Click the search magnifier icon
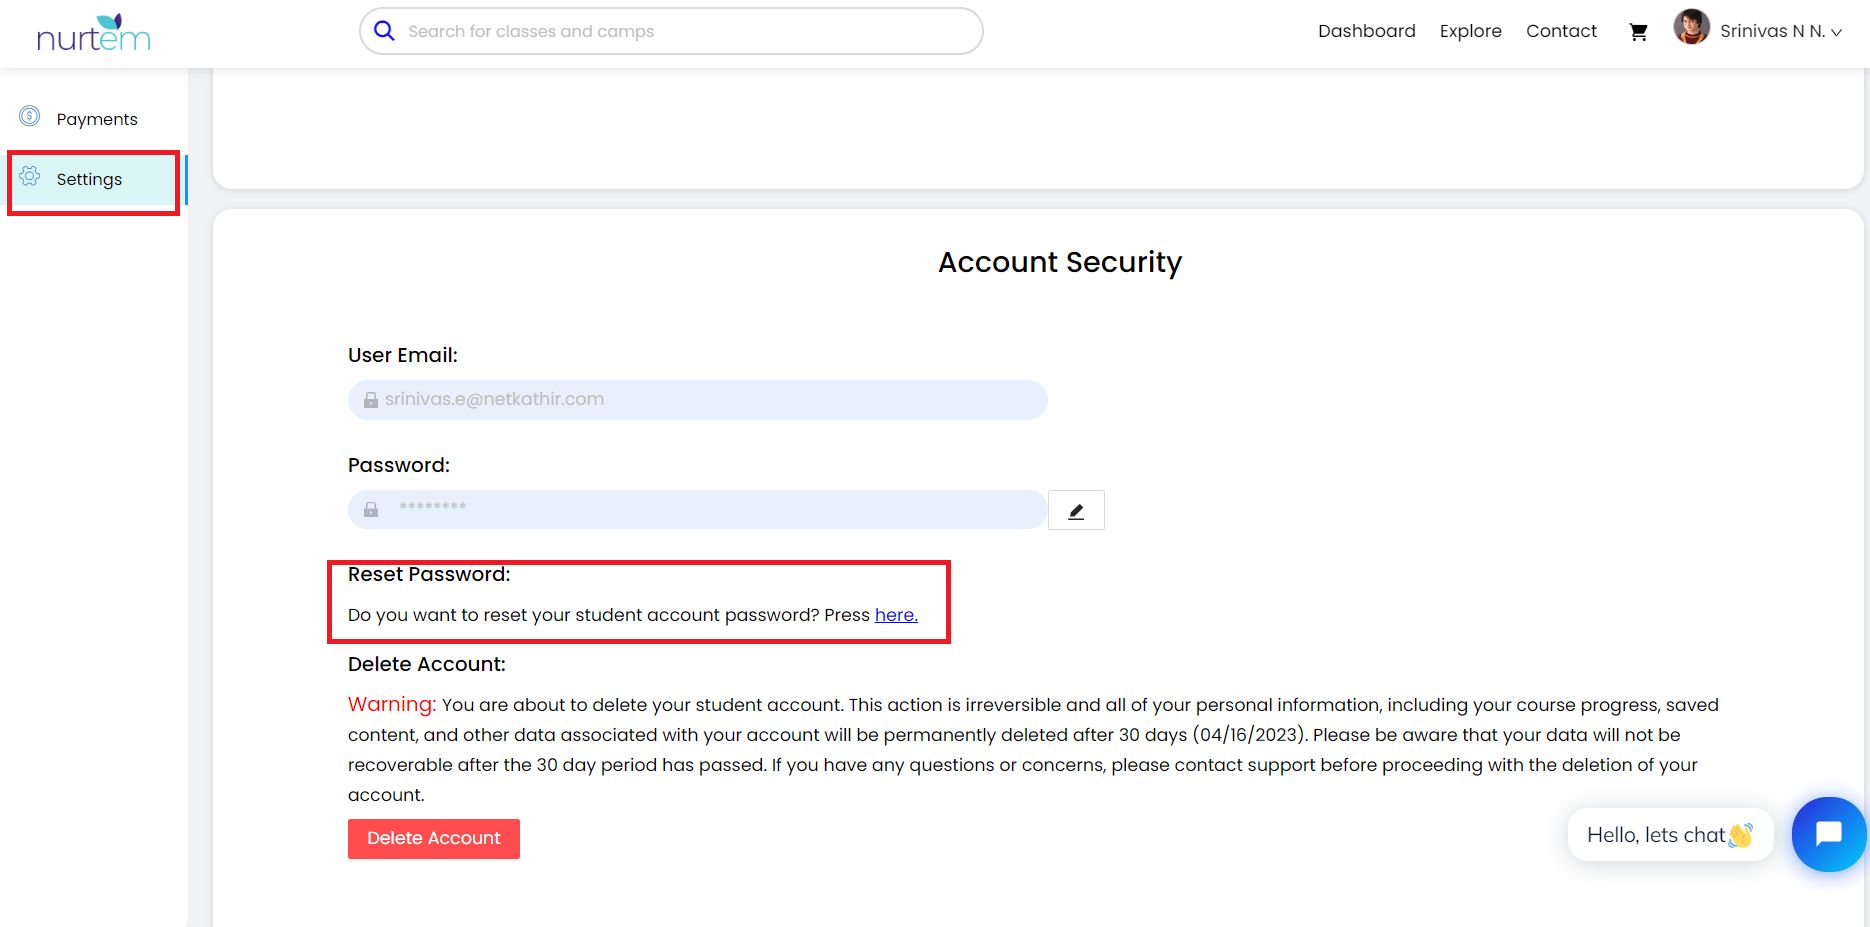This screenshot has width=1870, height=927. point(384,31)
